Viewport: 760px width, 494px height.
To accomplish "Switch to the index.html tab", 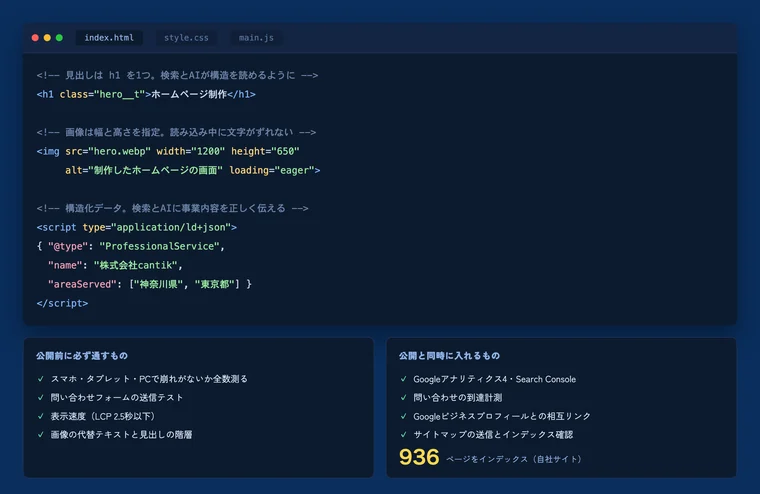I will [x=109, y=38].
